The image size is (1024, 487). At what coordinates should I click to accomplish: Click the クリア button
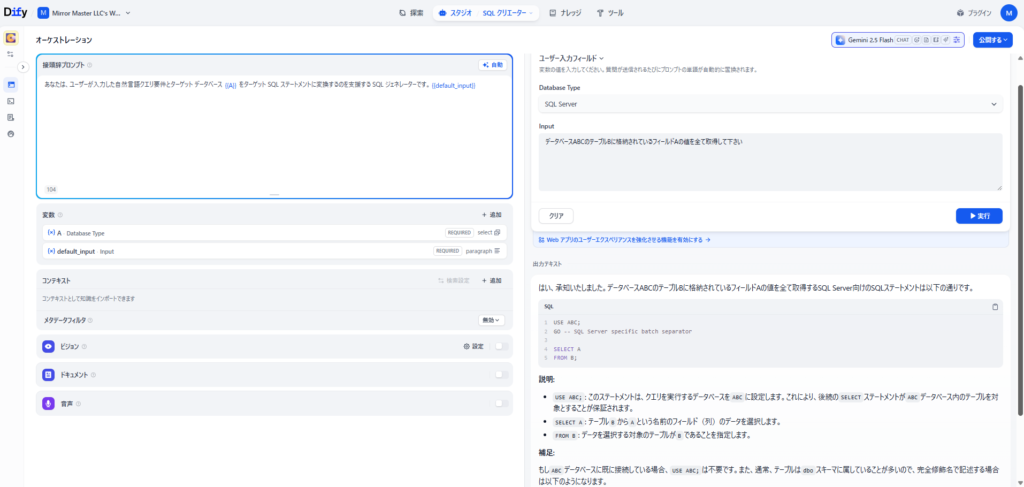[556, 215]
